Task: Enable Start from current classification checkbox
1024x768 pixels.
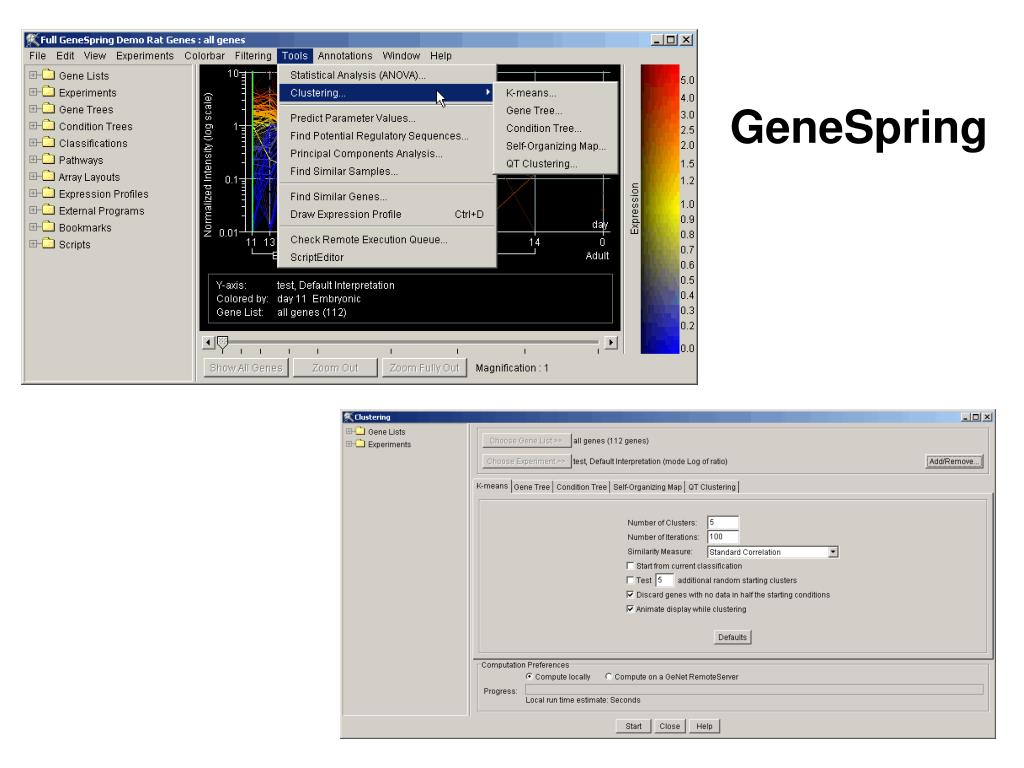Action: pos(630,566)
